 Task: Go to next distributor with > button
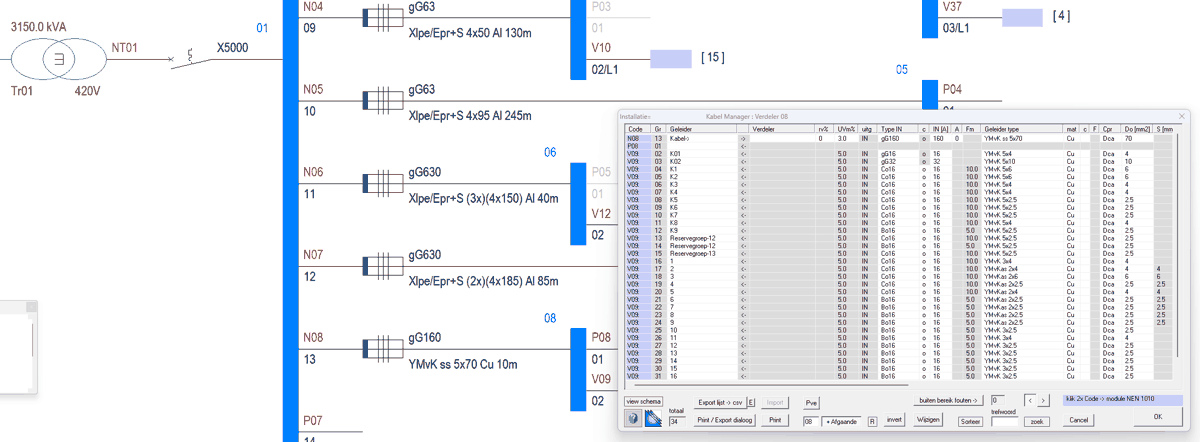(1043, 400)
